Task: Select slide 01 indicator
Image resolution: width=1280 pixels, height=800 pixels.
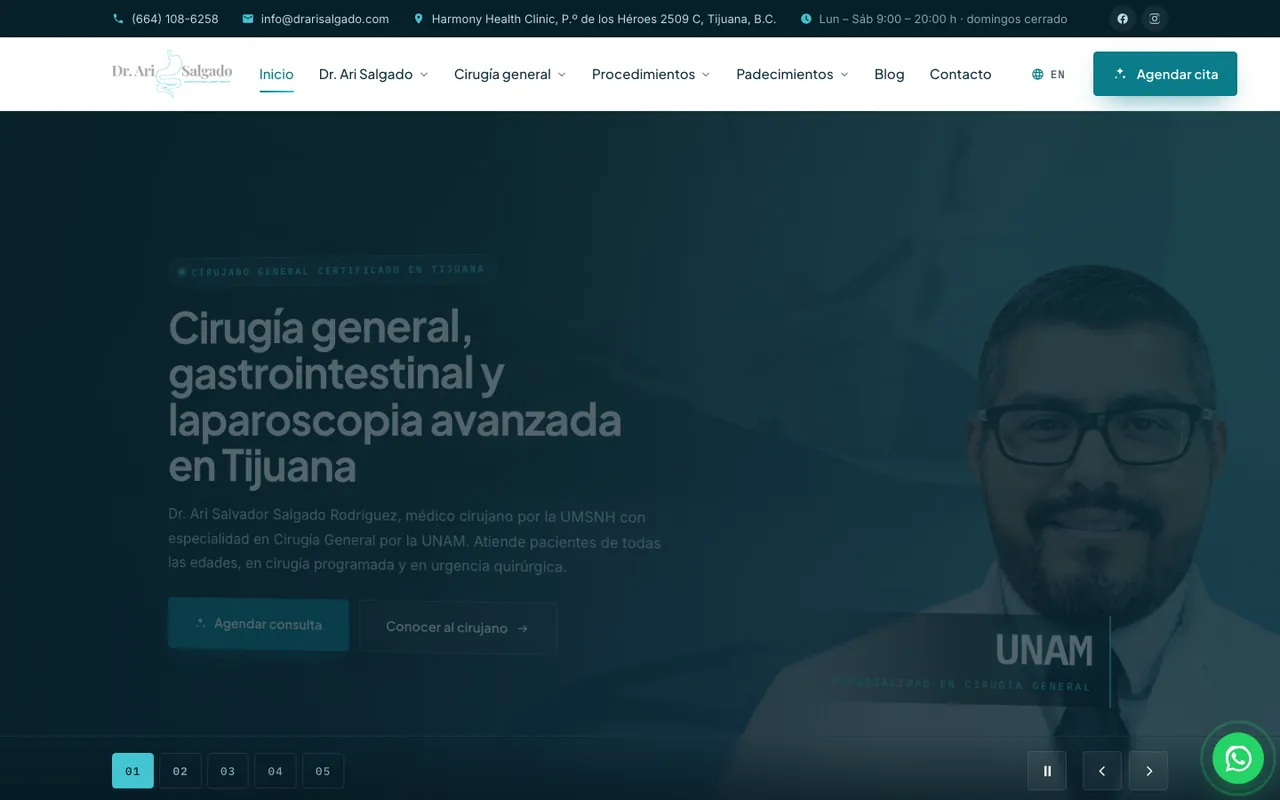Action: tap(133, 771)
